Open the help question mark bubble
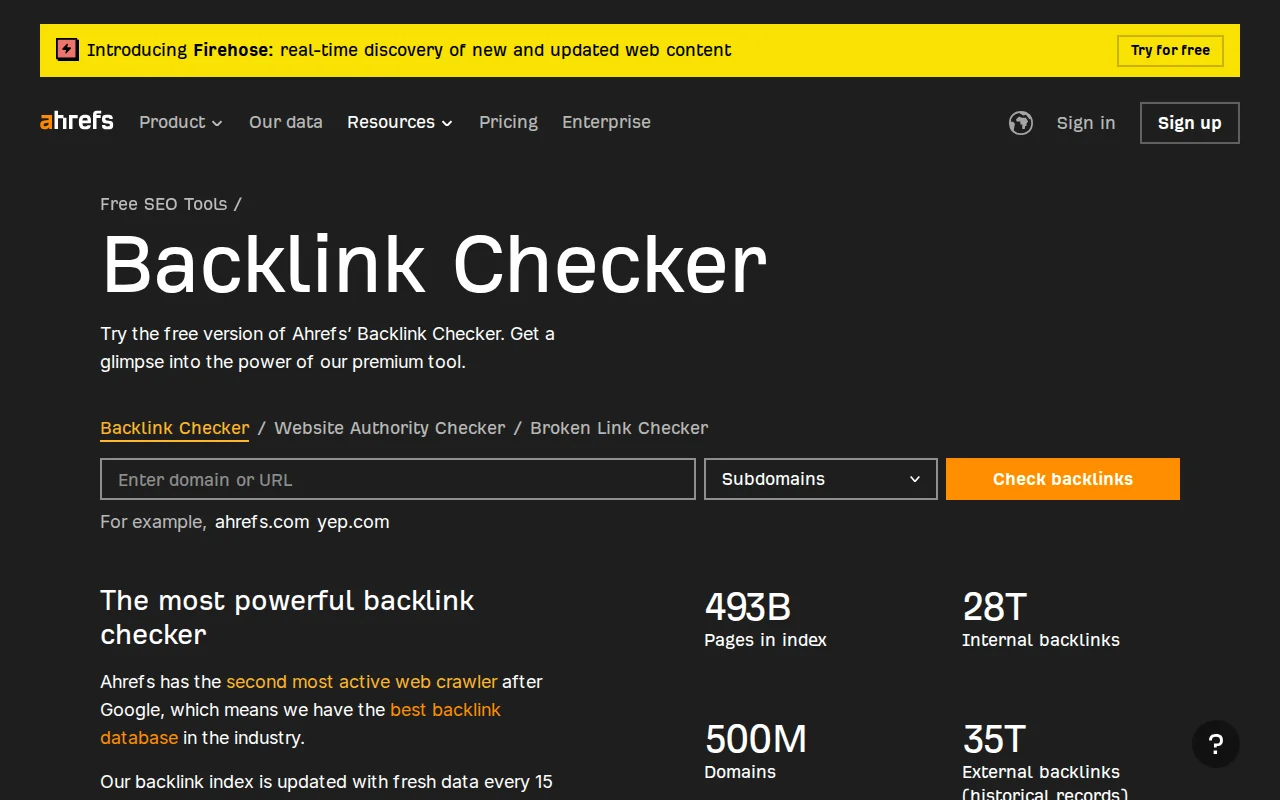1280x800 pixels. [1216, 744]
